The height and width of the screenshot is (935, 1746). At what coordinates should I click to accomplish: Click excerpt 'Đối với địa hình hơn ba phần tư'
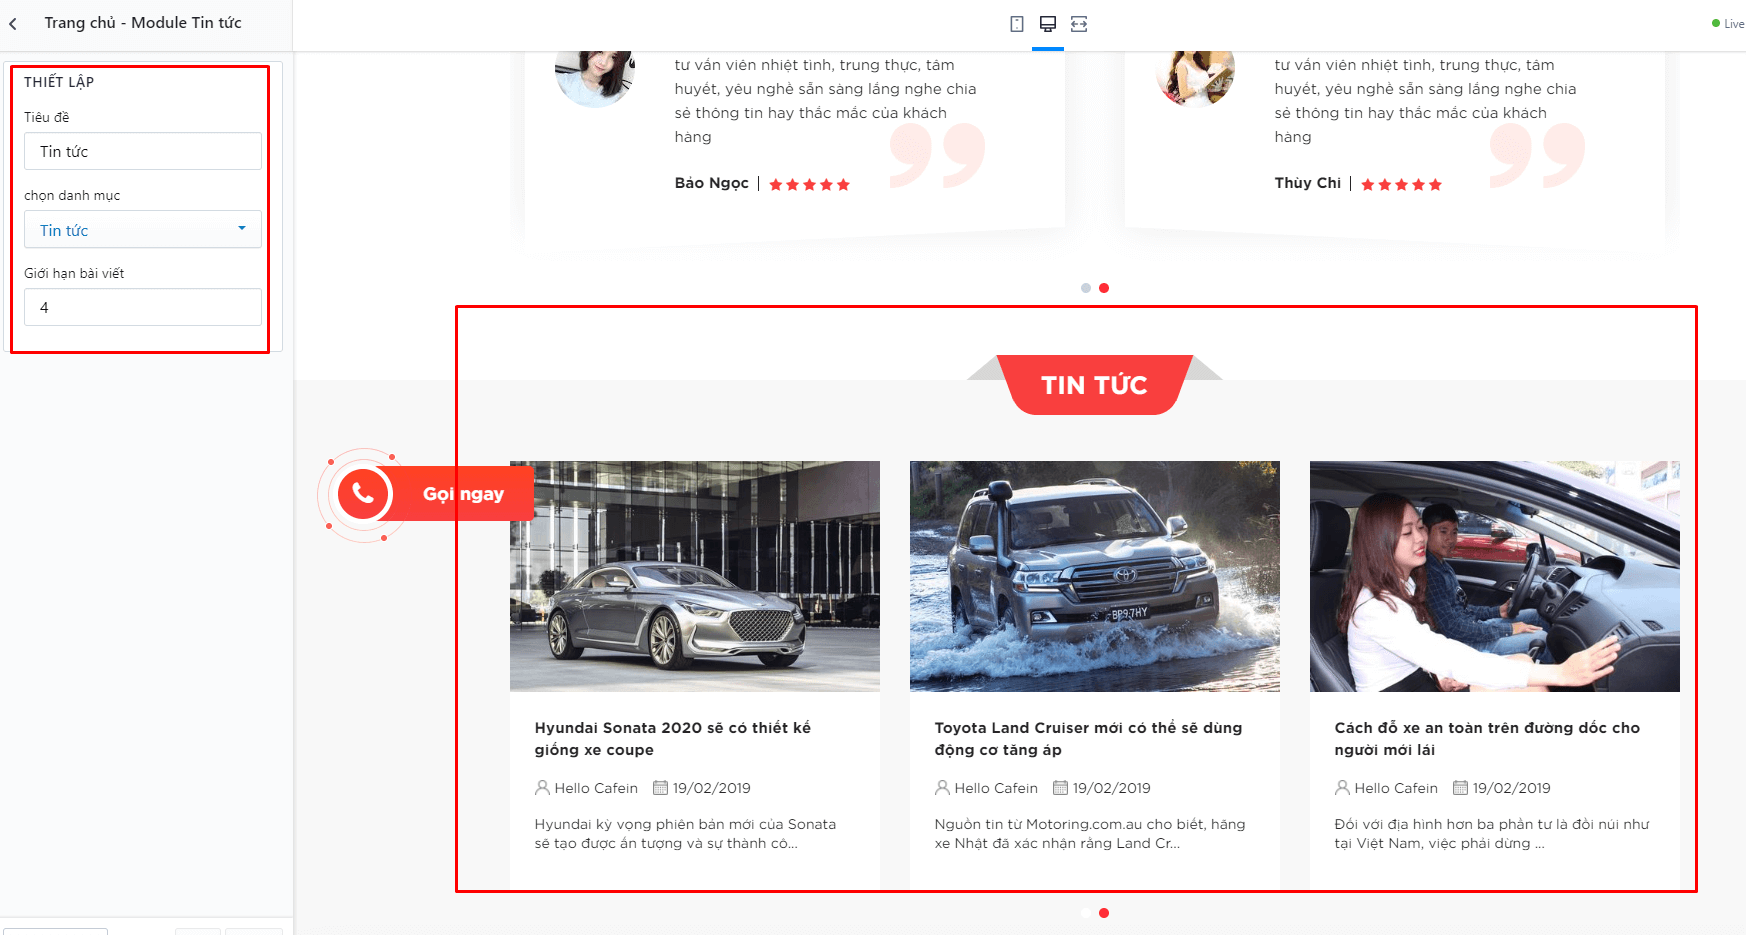1492,834
